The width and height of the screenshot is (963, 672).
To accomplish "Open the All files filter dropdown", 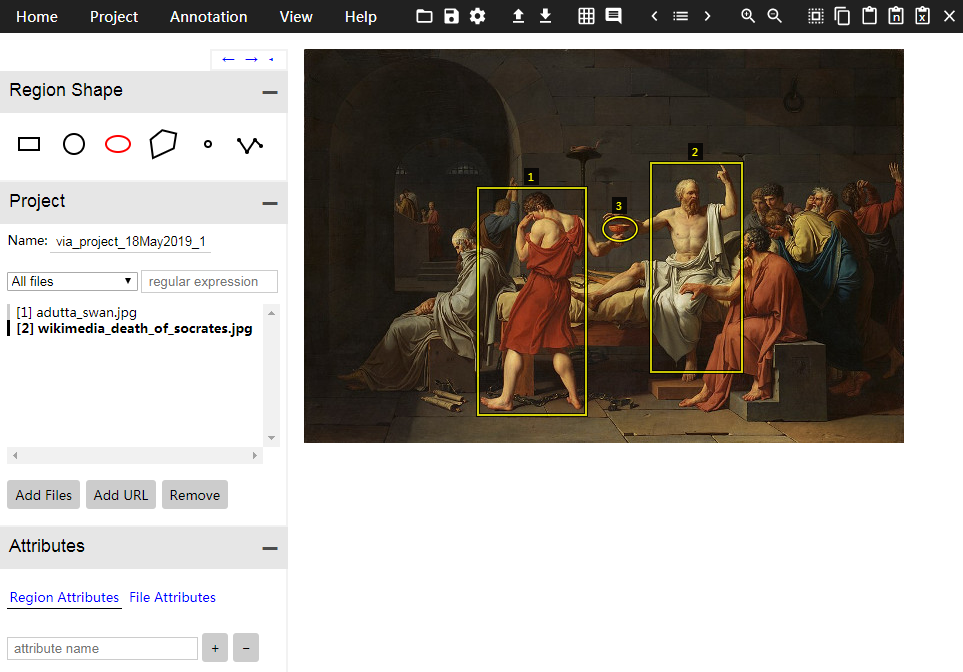I will coord(72,281).
